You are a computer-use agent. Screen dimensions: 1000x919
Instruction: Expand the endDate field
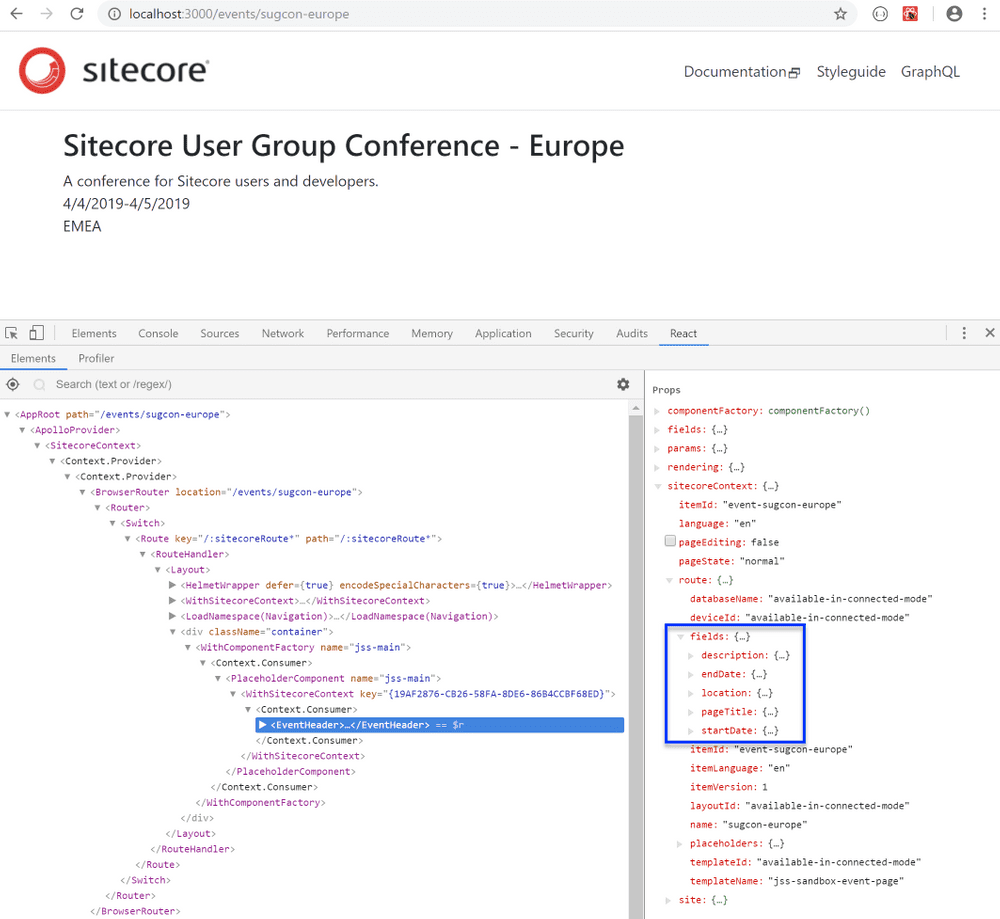(691, 674)
